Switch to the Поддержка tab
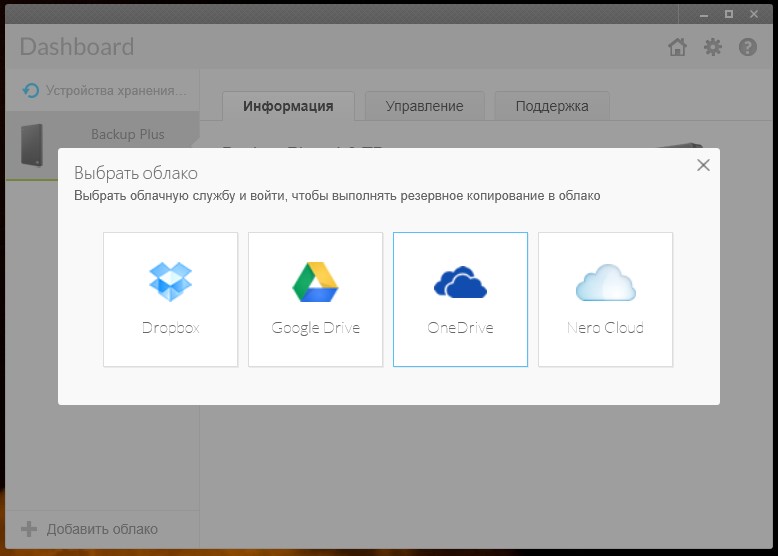Screen dimensions: 778x556 click(x=552, y=106)
